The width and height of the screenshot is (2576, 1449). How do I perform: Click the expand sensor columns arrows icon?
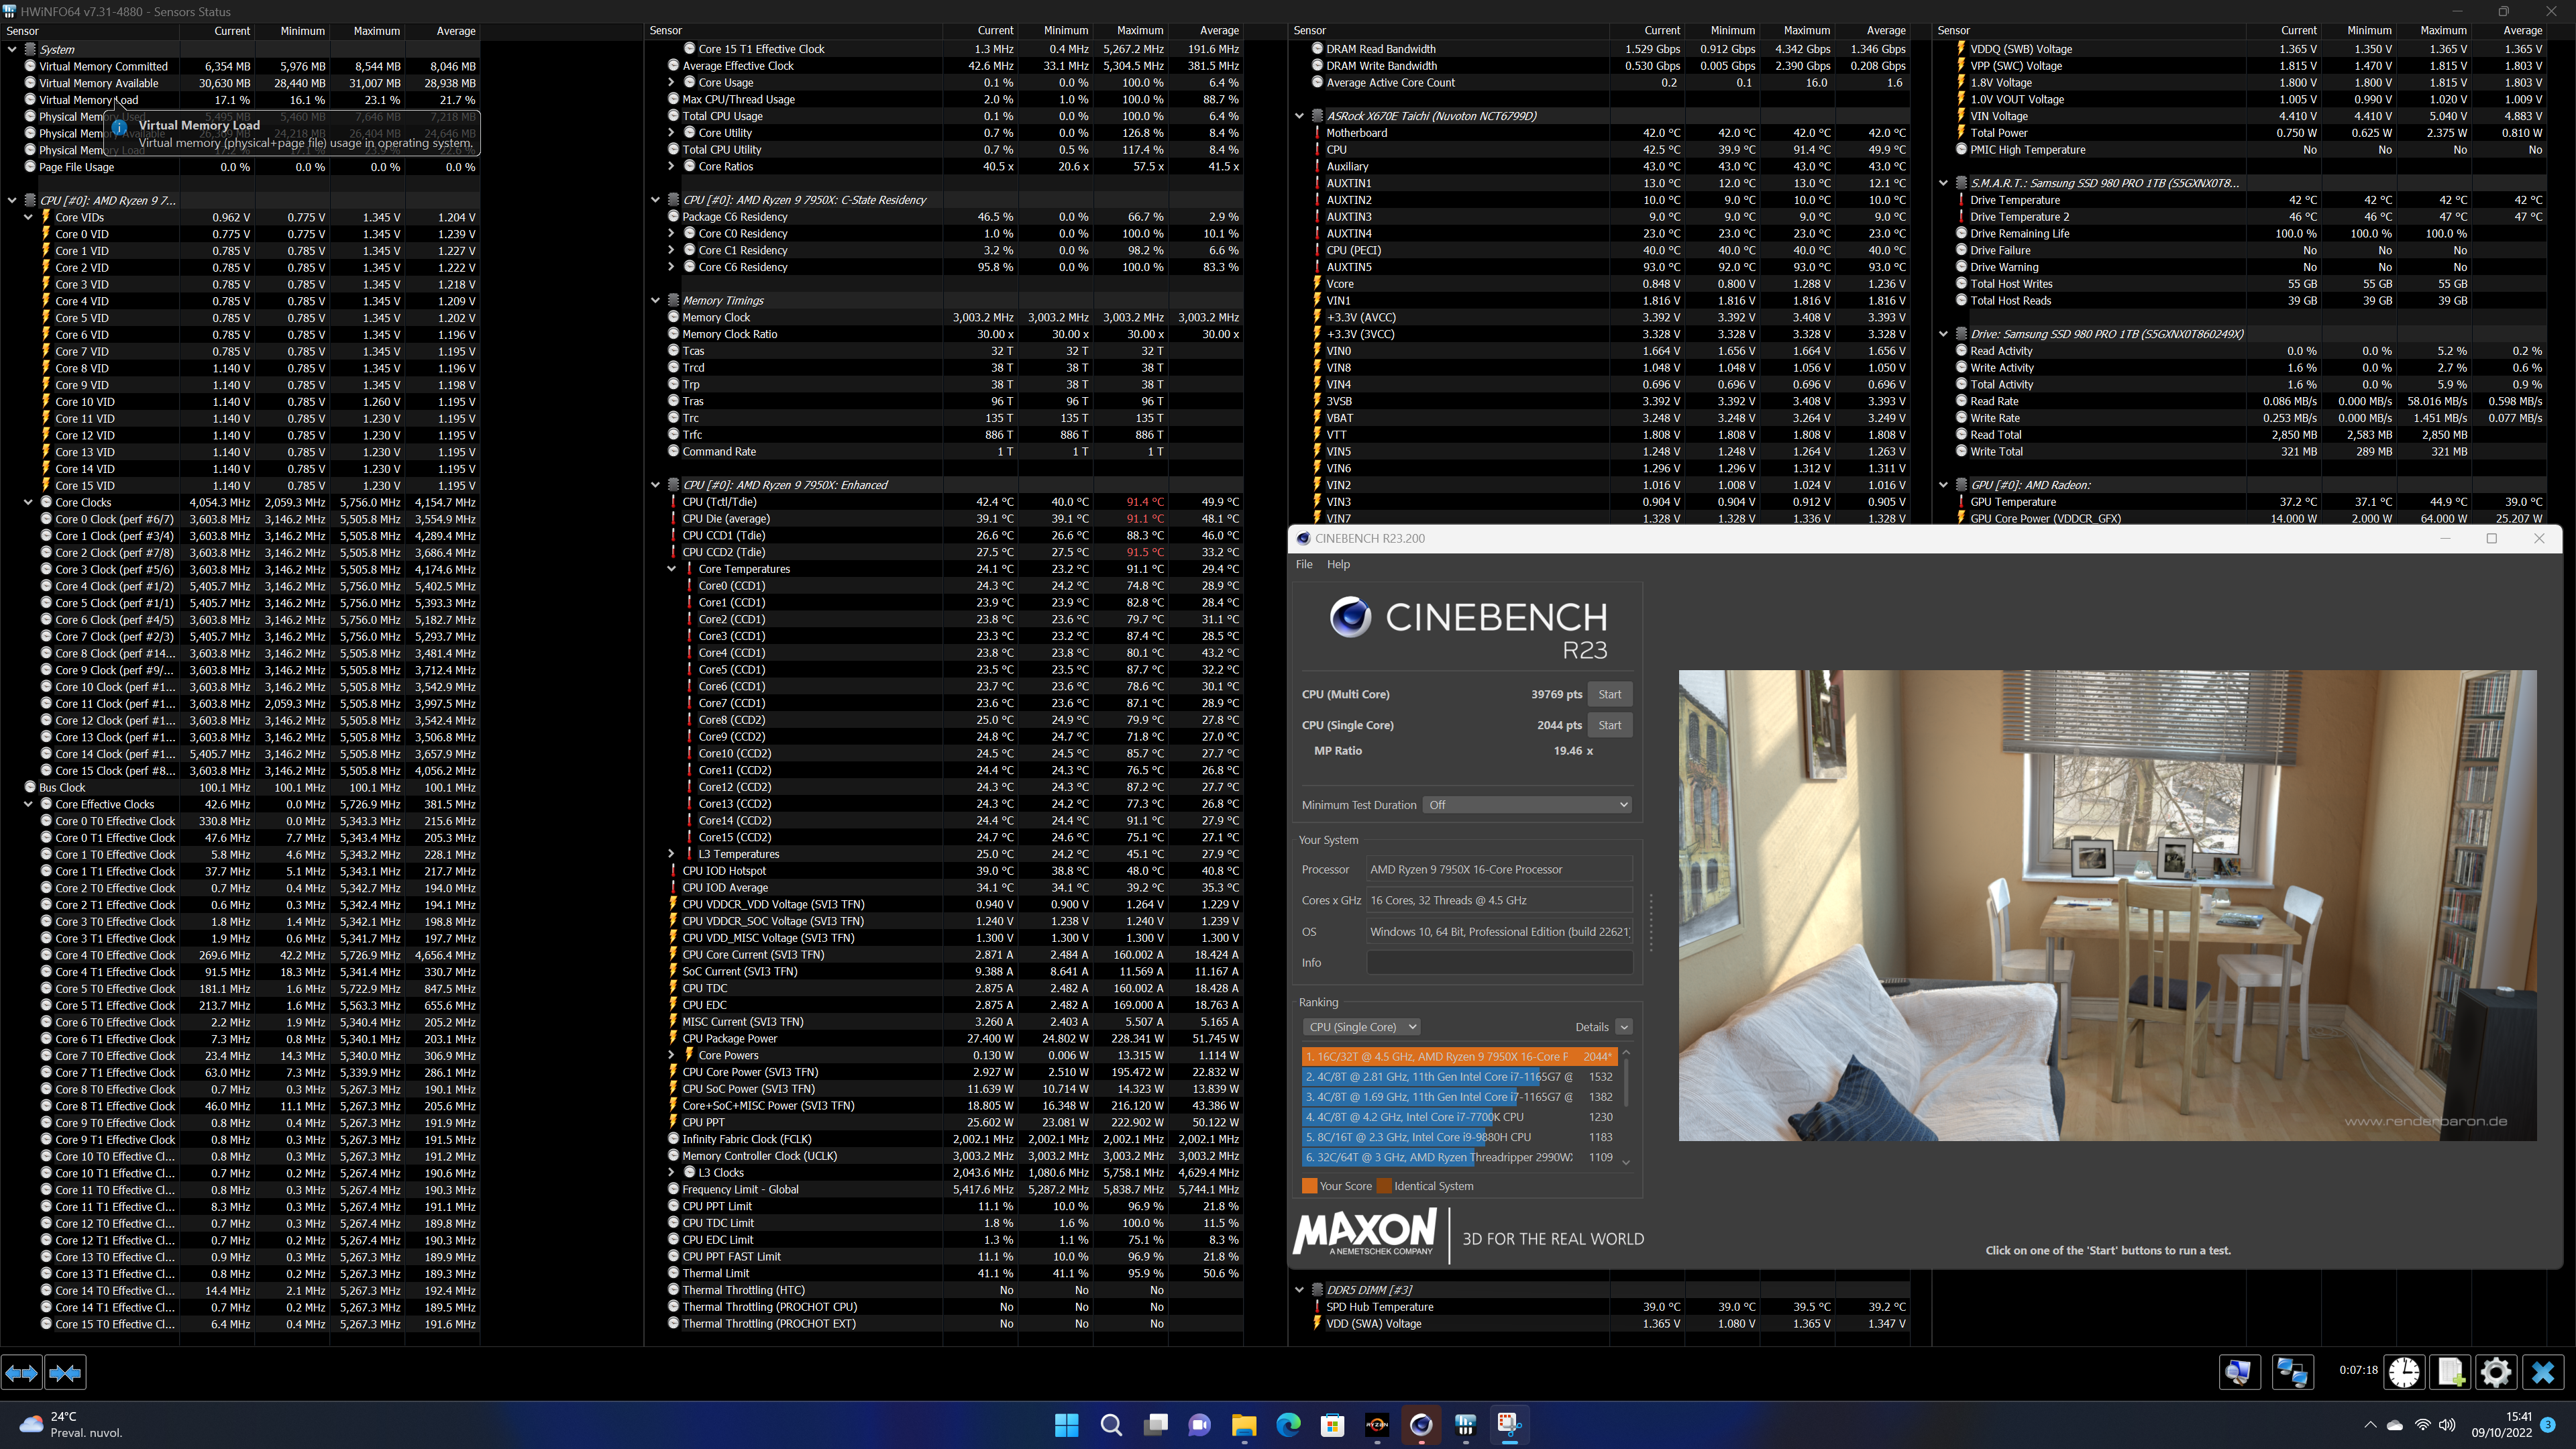click(22, 1373)
